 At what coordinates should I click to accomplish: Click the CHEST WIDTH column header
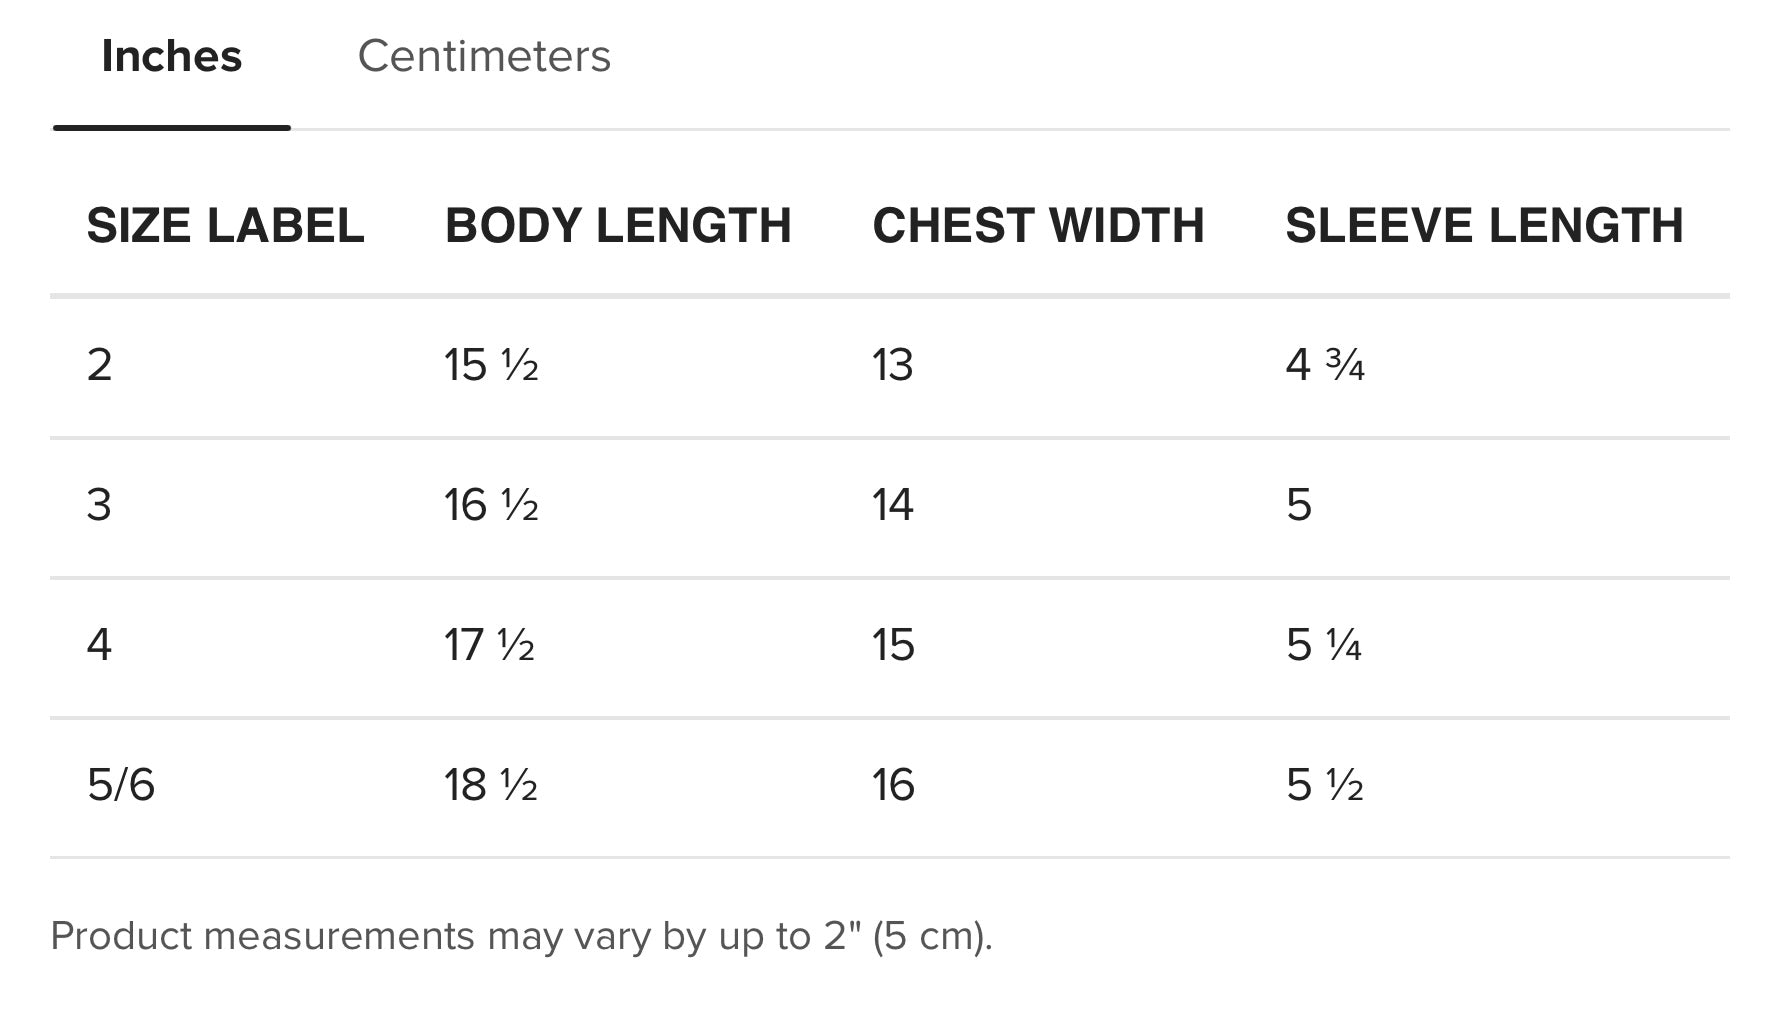(1038, 225)
